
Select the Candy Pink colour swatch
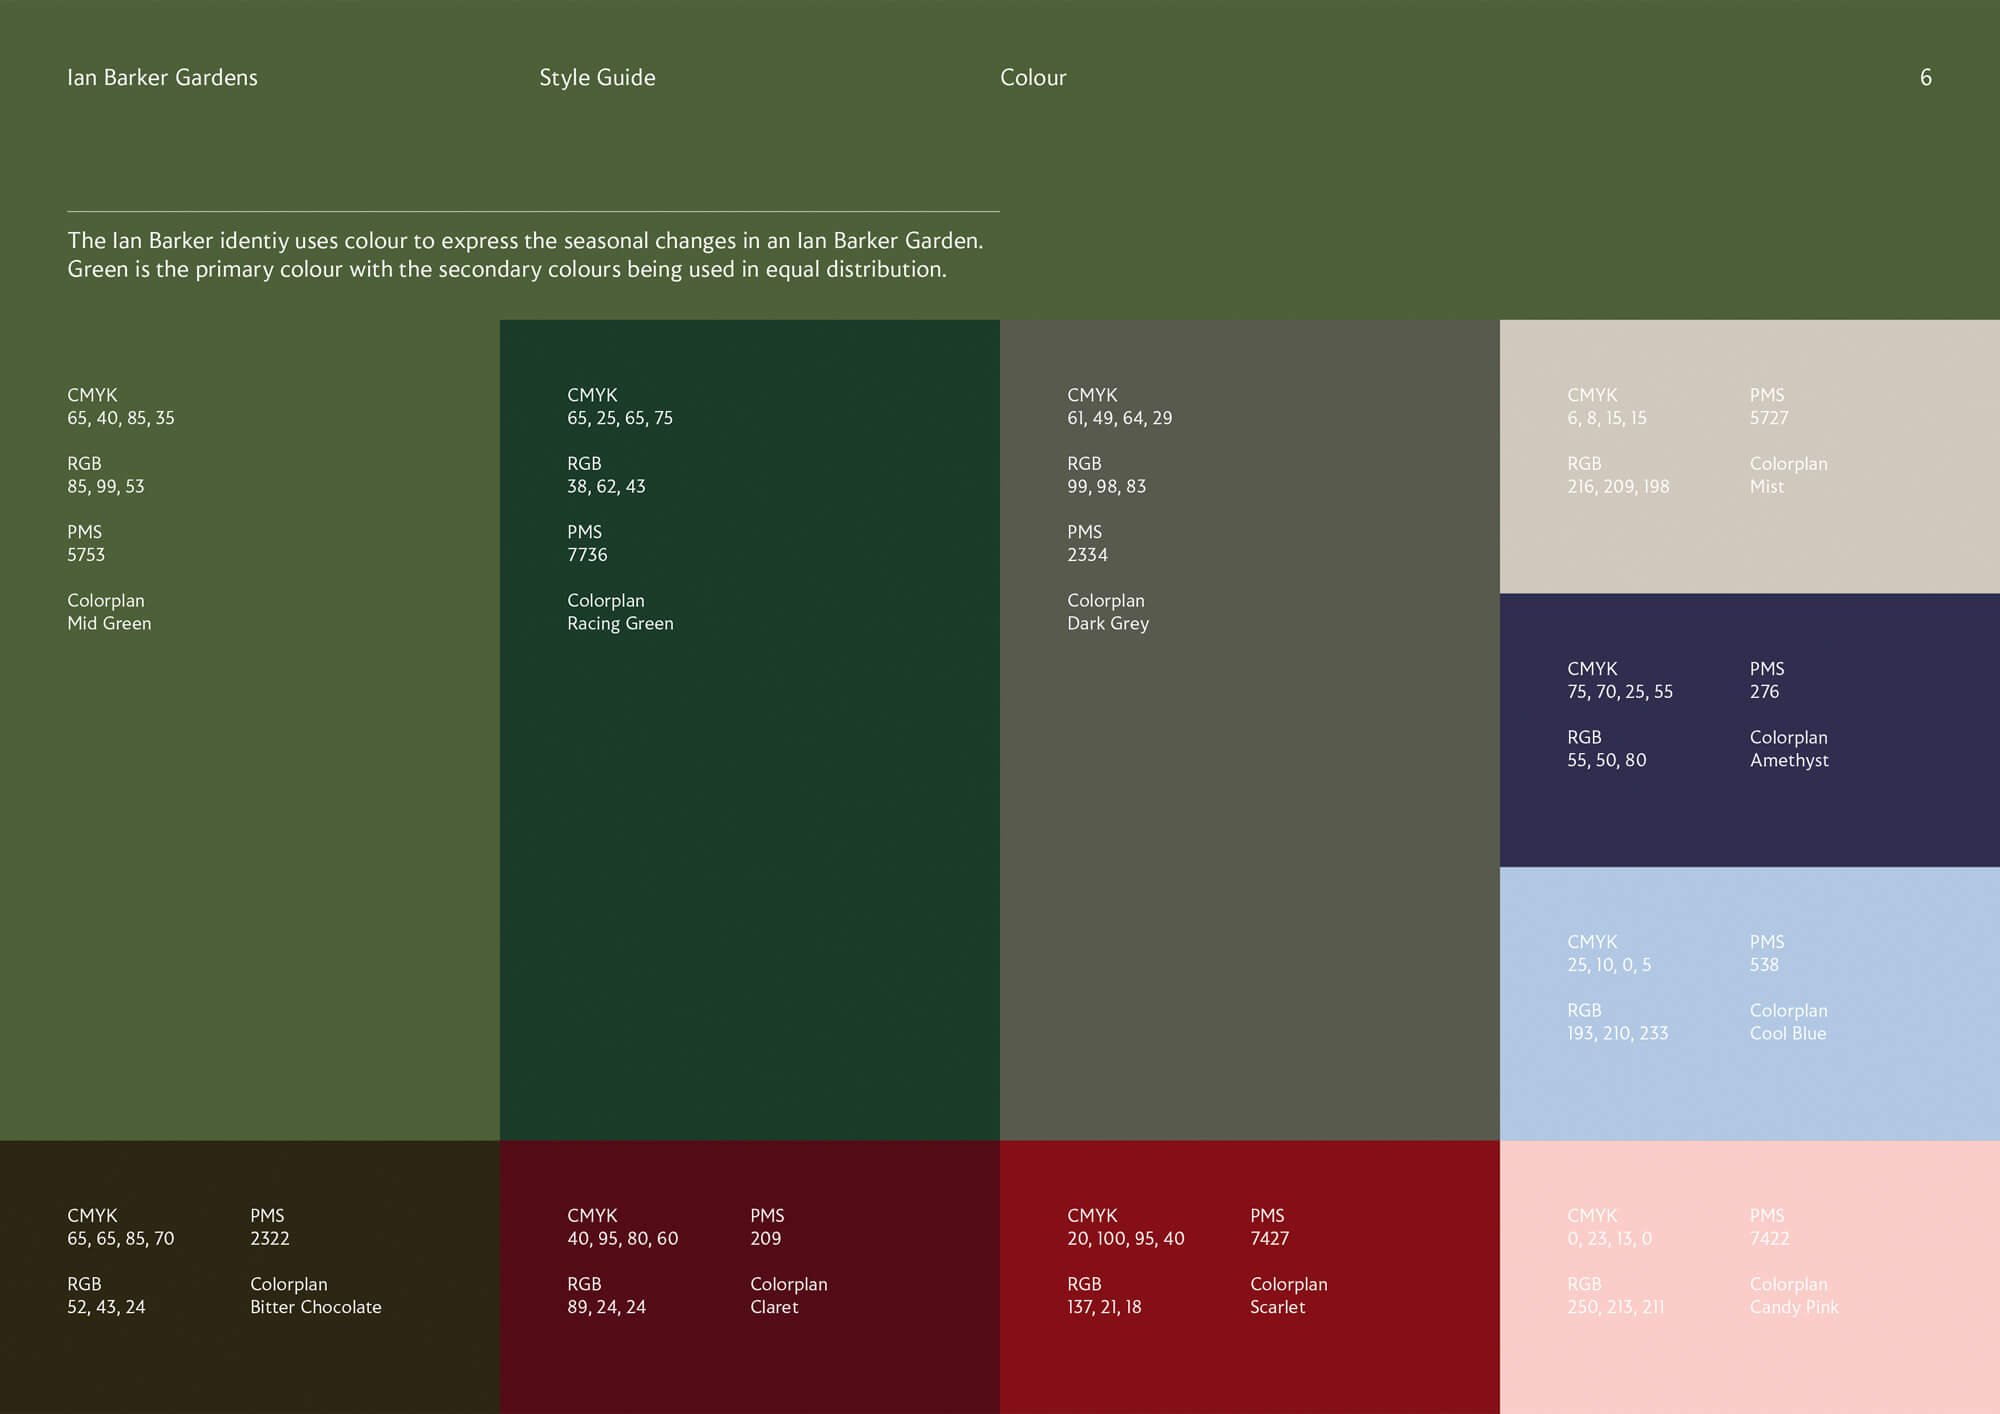coord(1750,1365)
